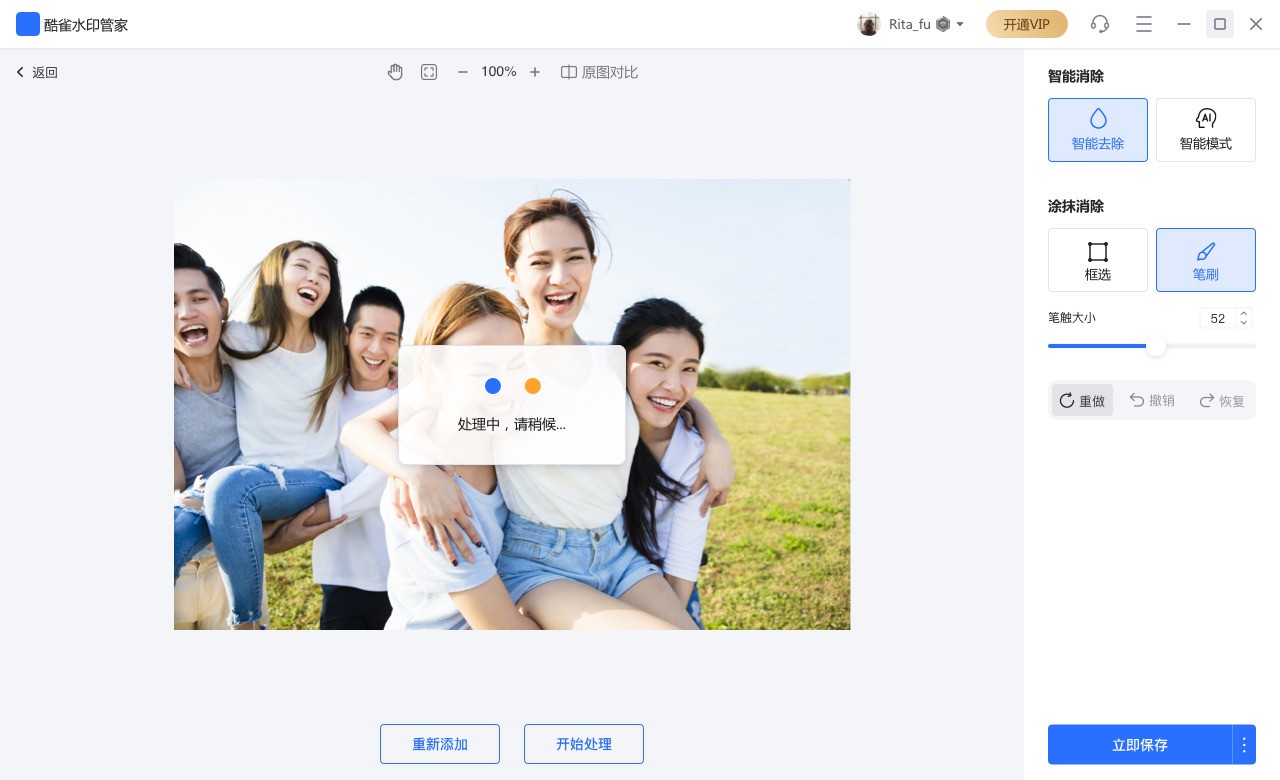
Task: Select the 框选 box-select erase tool
Action: coord(1098,260)
